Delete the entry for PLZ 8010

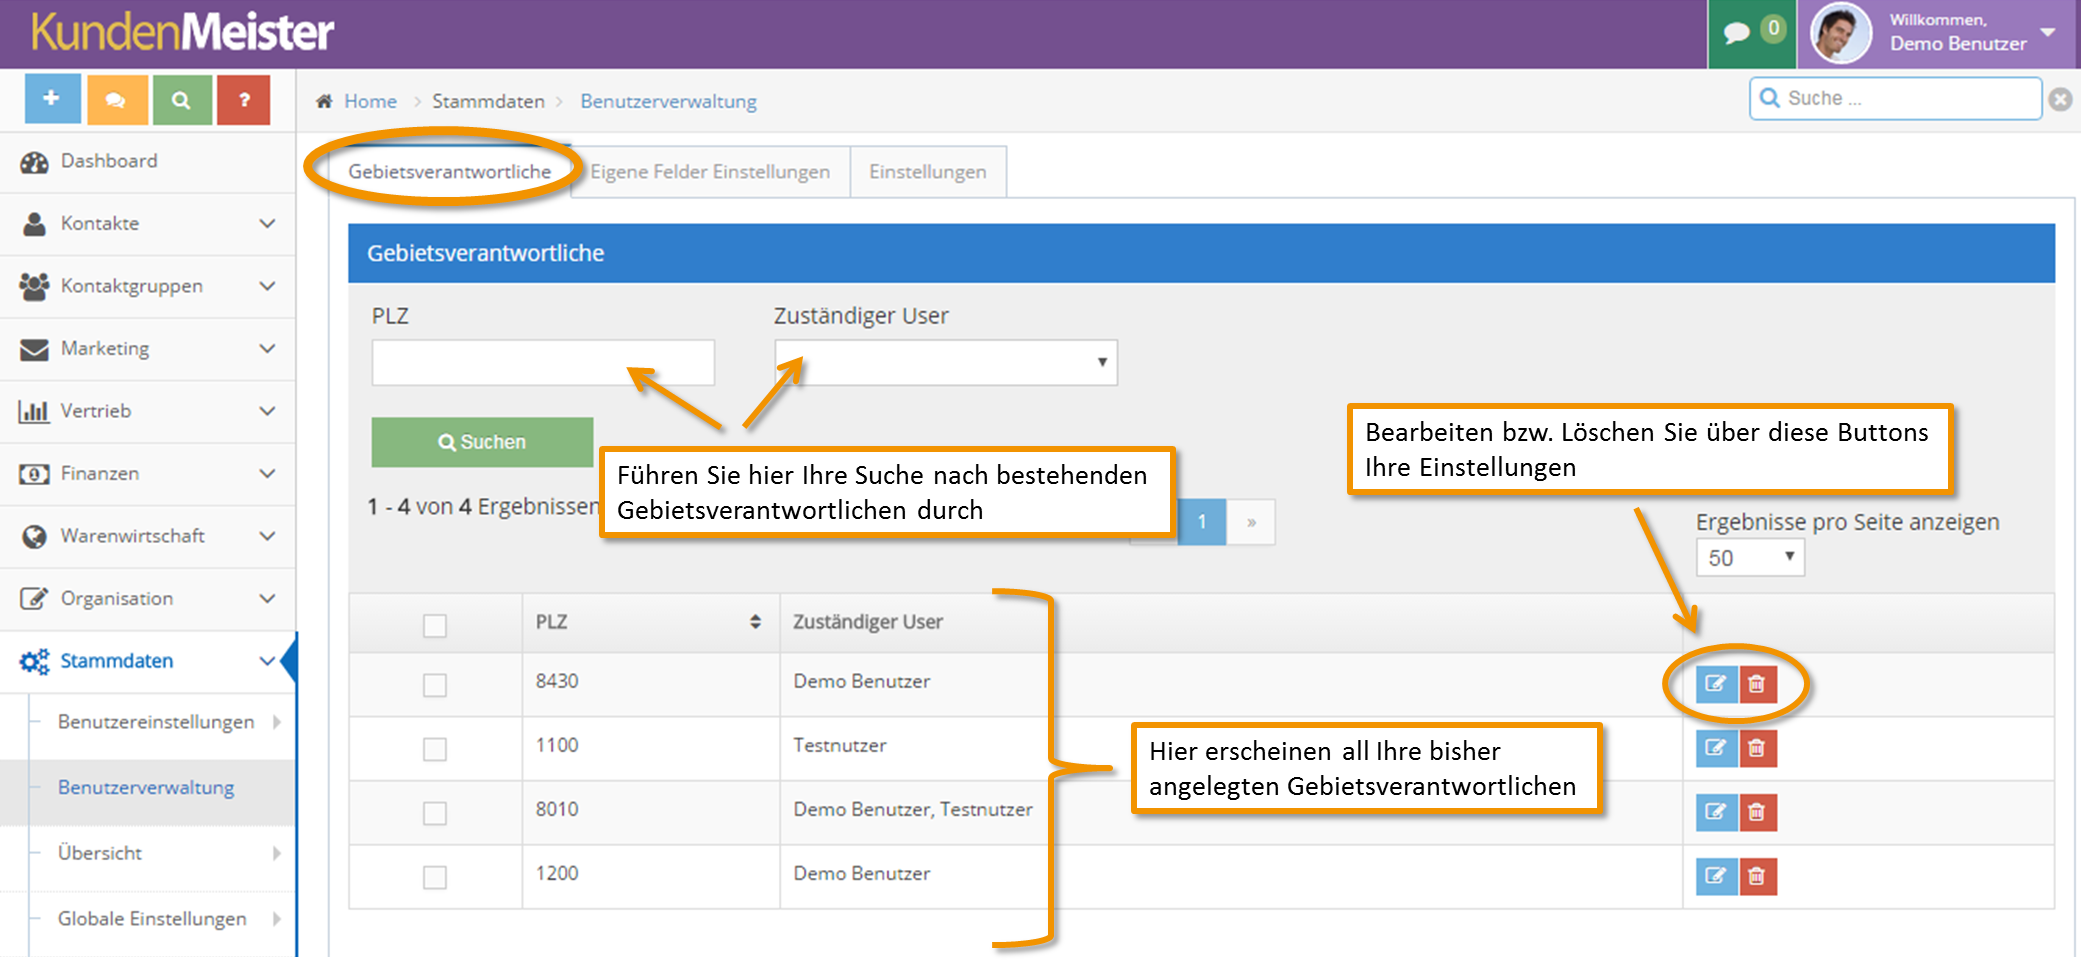tap(1757, 812)
